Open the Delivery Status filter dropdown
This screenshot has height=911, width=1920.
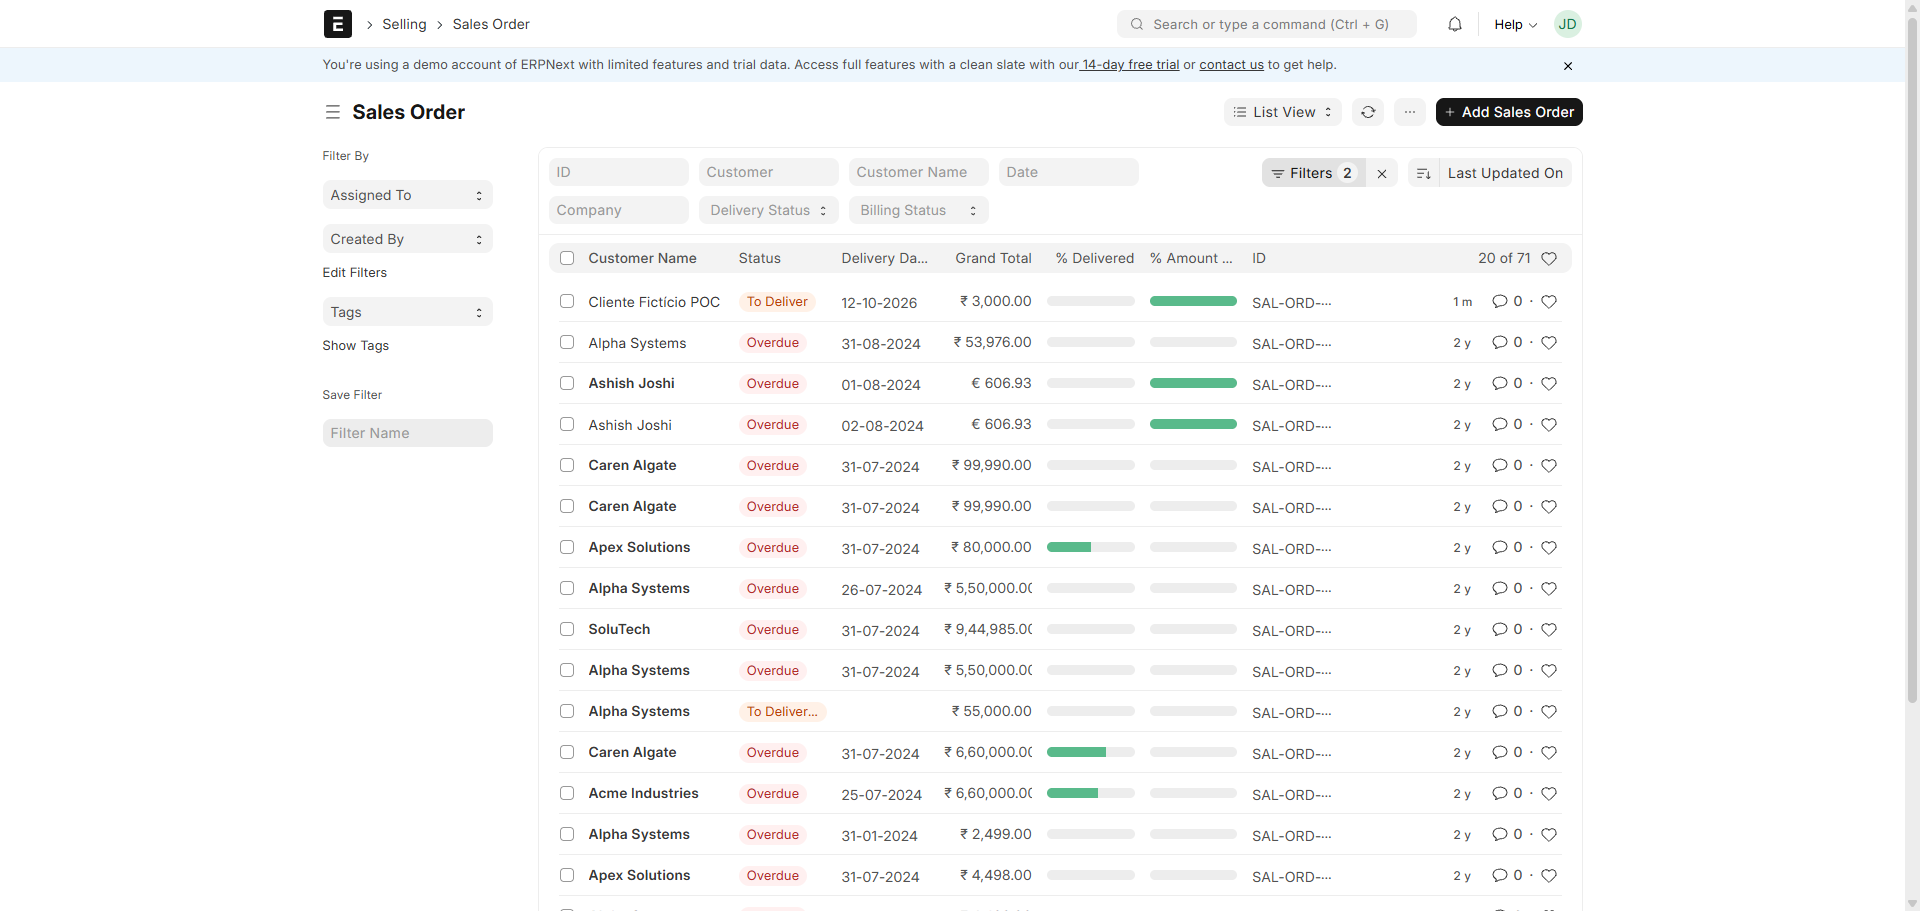(x=768, y=210)
